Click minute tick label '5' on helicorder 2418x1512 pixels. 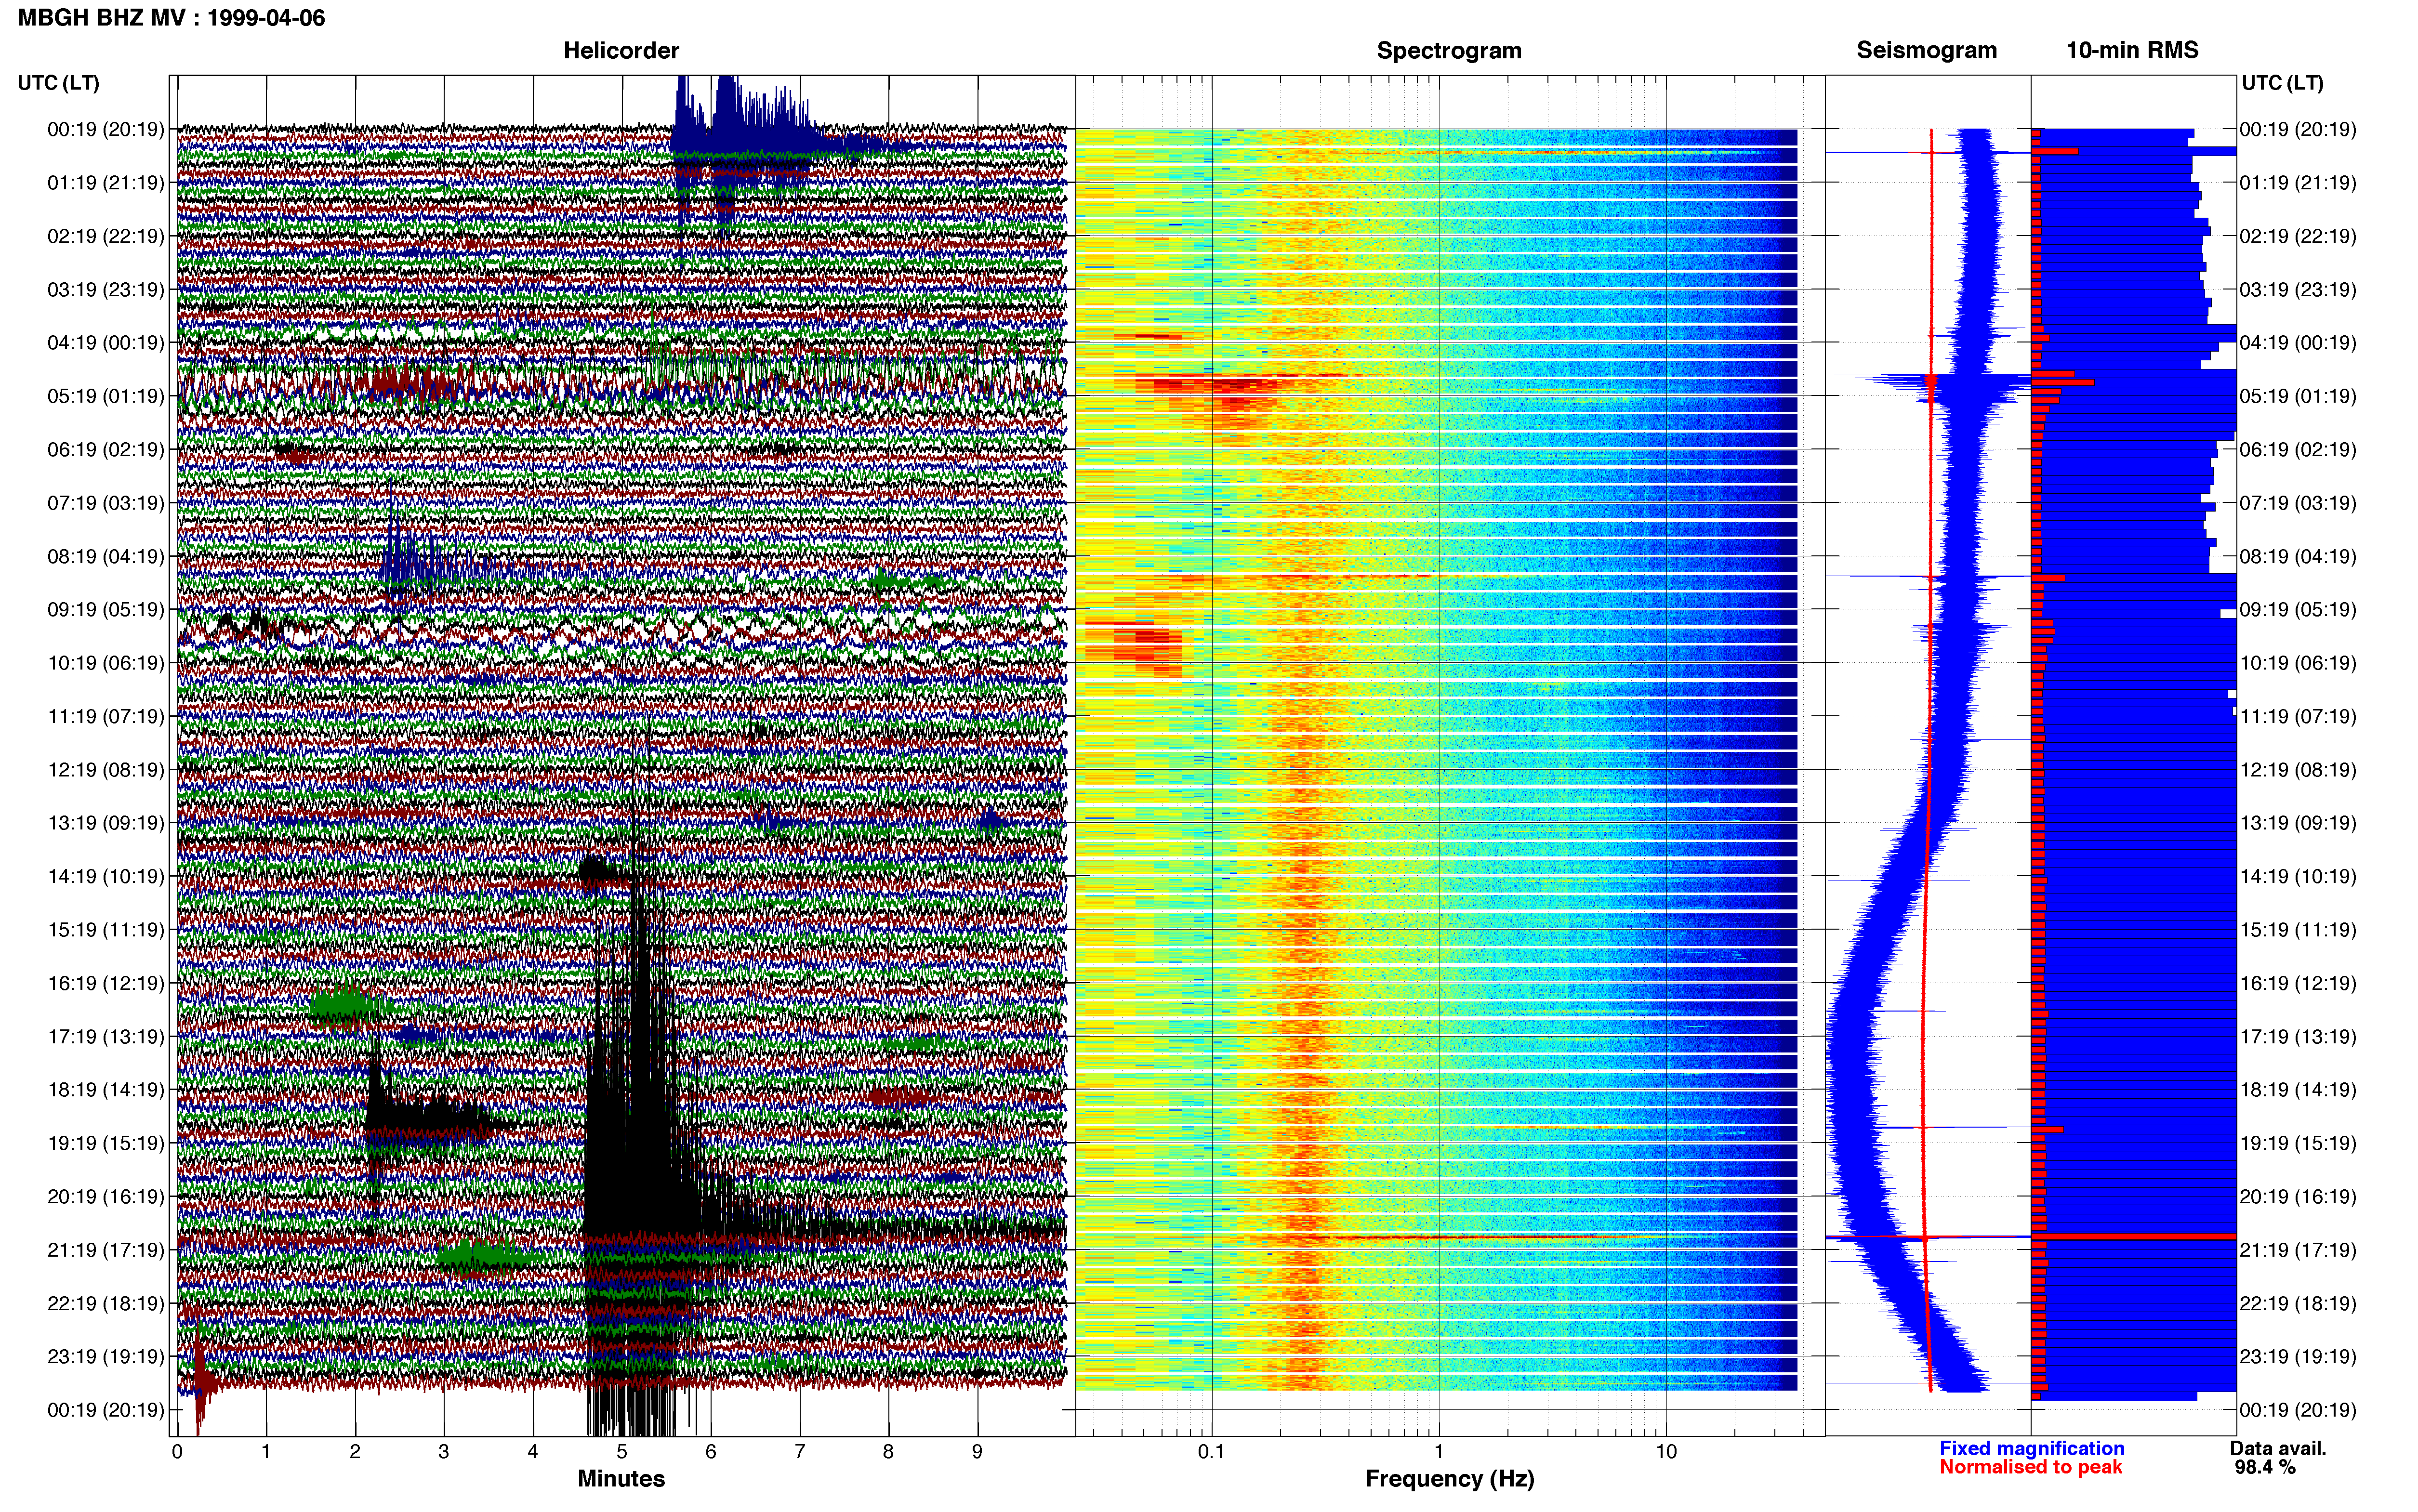(x=622, y=1451)
